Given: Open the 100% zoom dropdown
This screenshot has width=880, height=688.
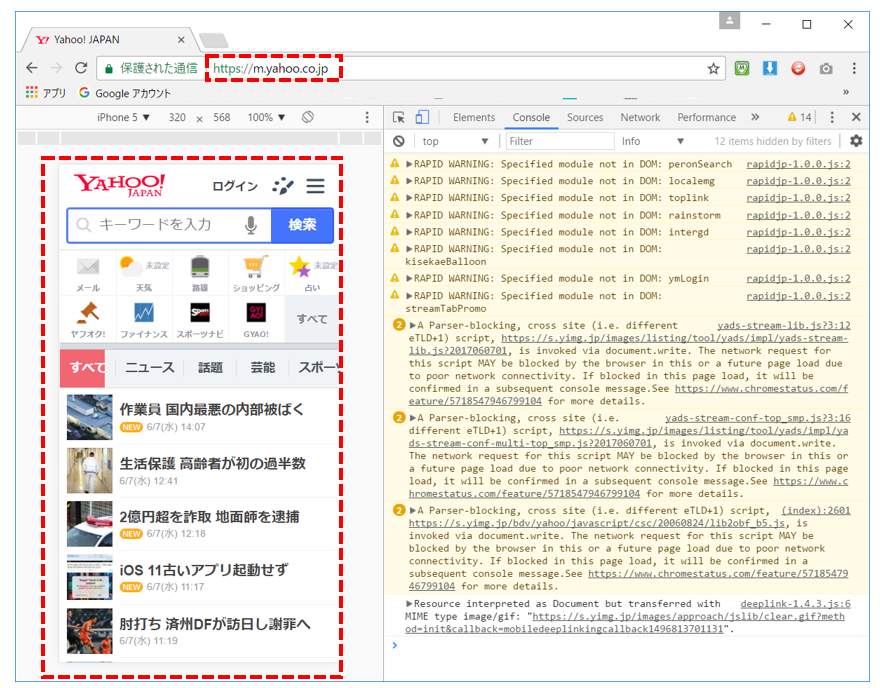Looking at the screenshot, I should [x=266, y=117].
